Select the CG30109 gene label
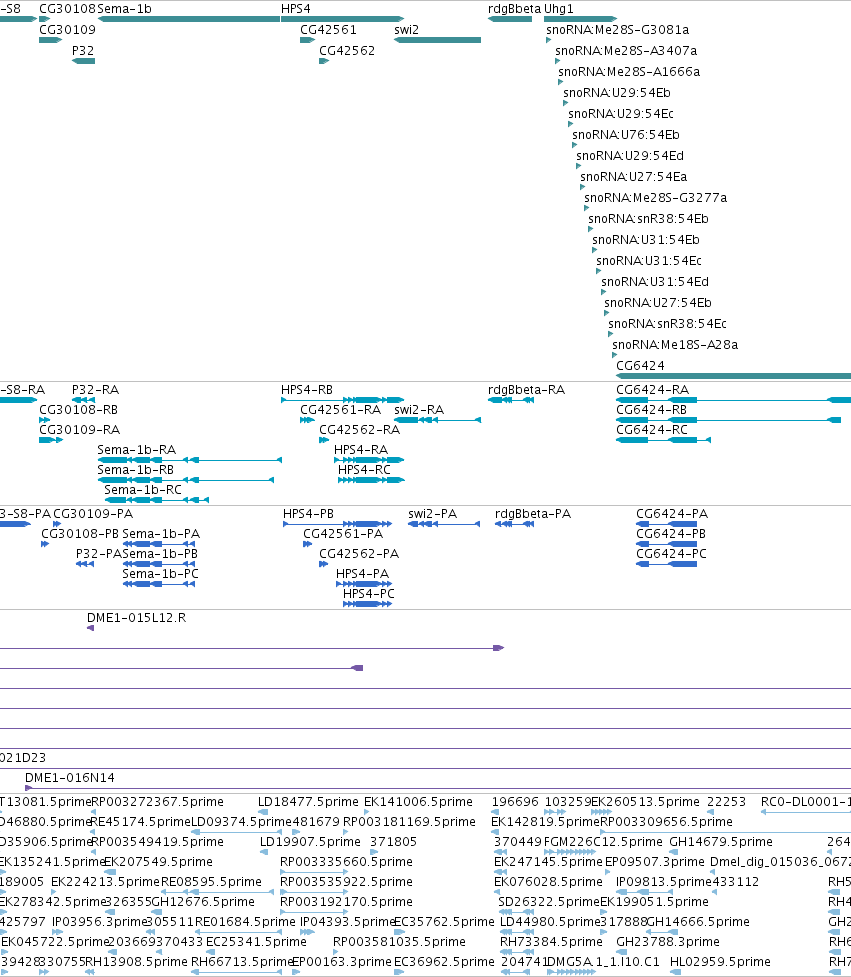 [67, 29]
